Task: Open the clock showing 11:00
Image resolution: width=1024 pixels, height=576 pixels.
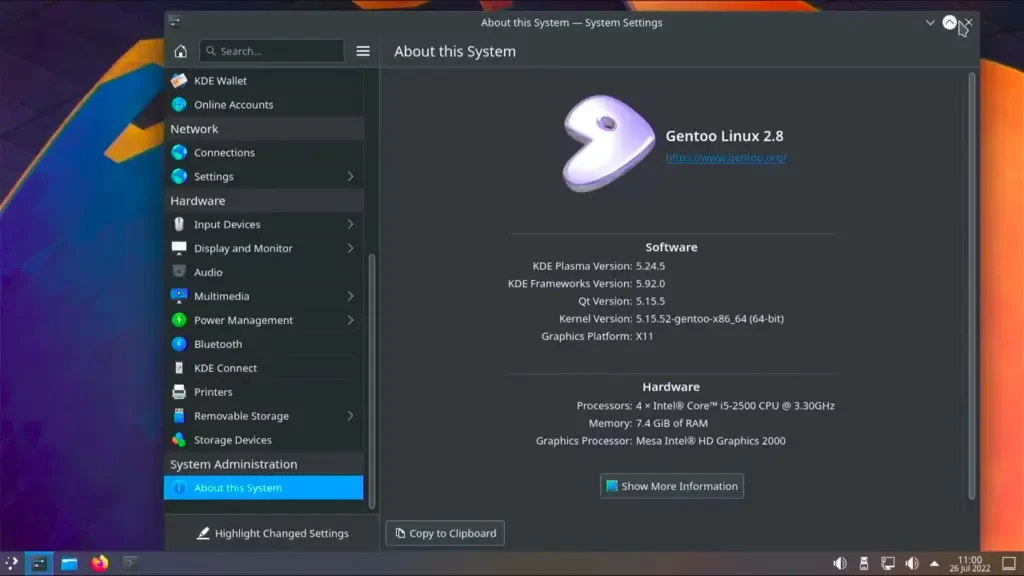Action: tap(970, 564)
